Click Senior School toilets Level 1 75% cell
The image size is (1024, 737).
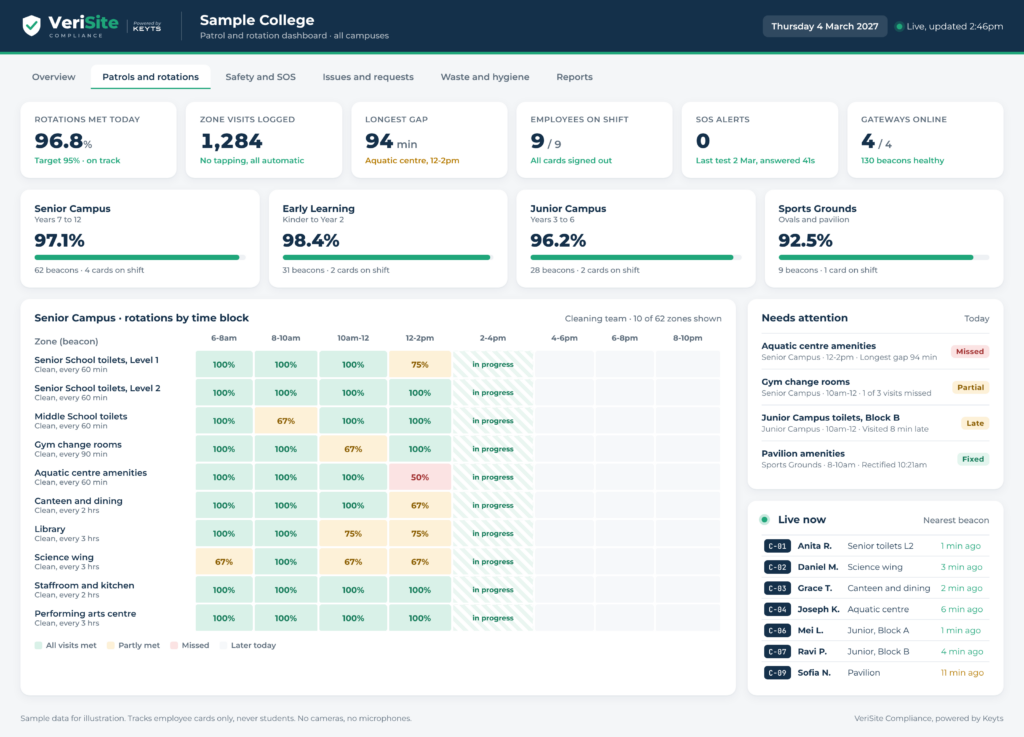coord(420,364)
